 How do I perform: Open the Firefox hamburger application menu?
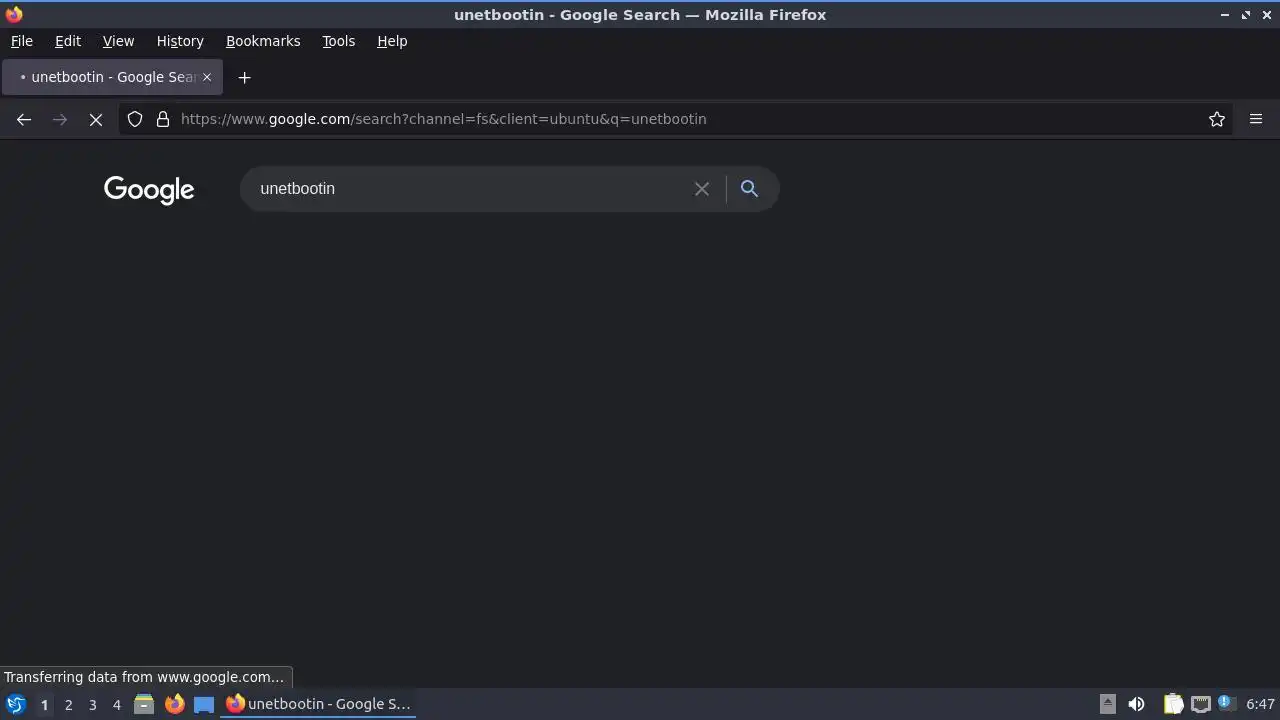pyautogui.click(x=1256, y=119)
